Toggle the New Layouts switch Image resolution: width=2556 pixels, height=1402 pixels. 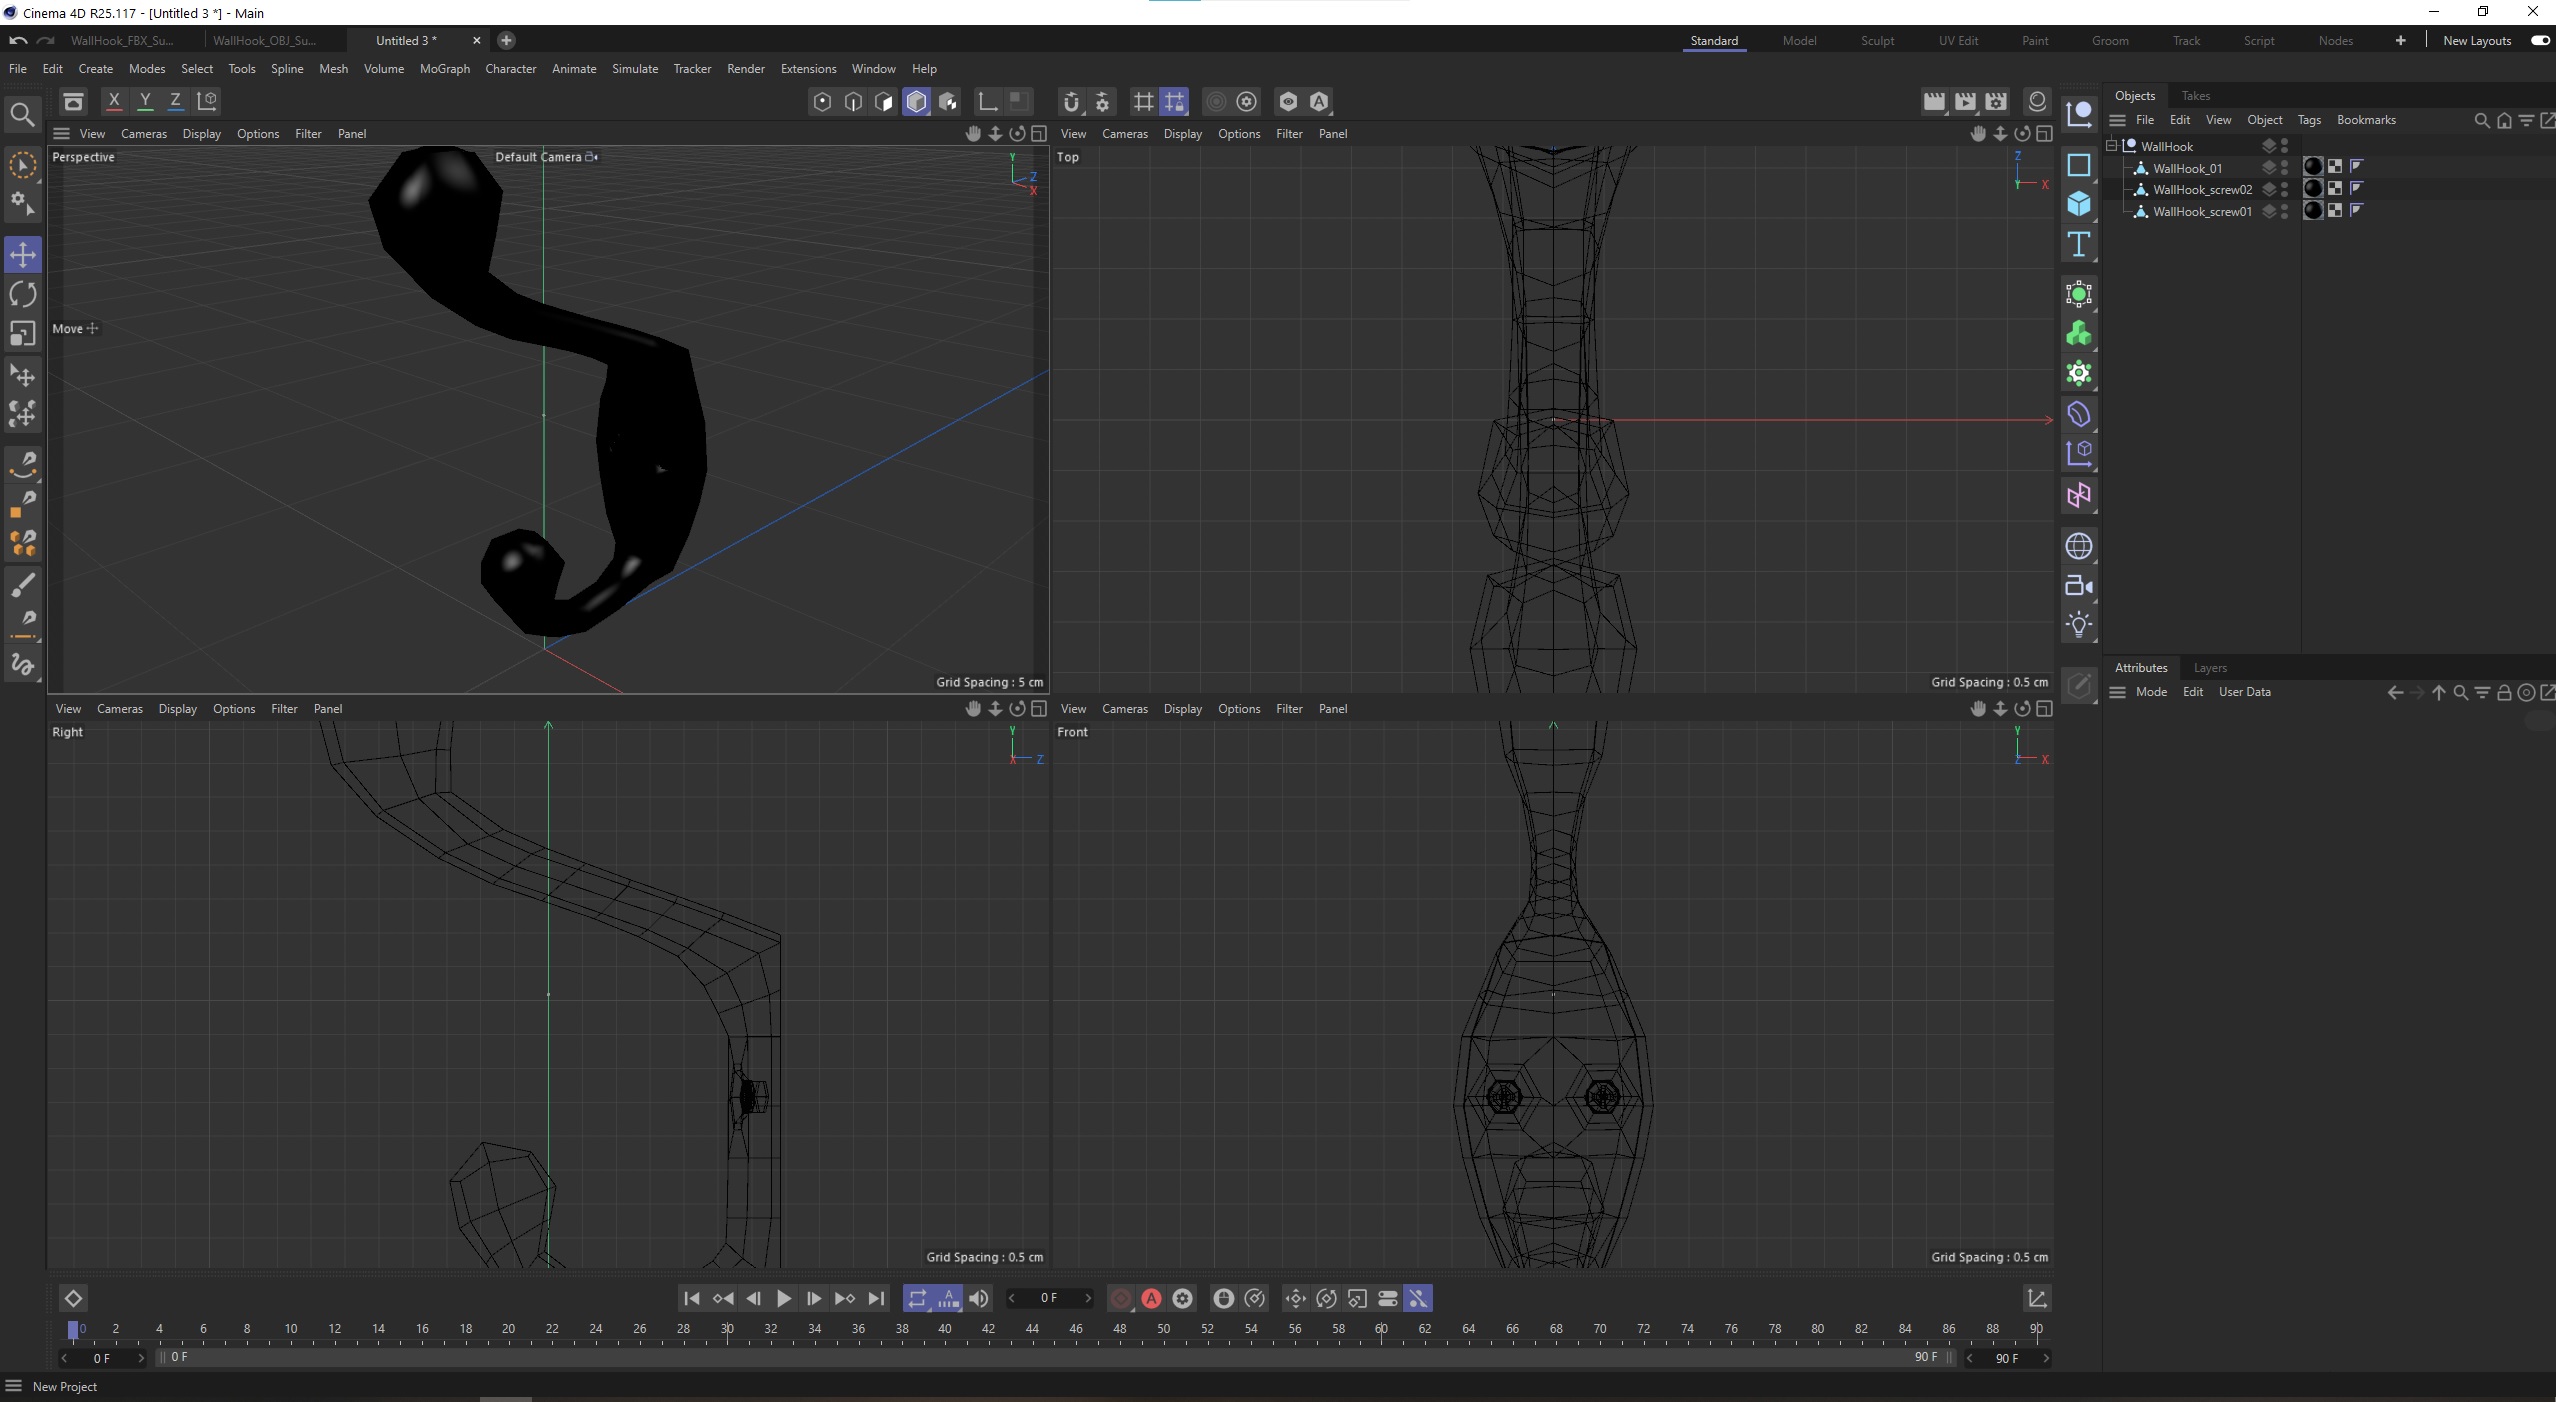[2539, 40]
